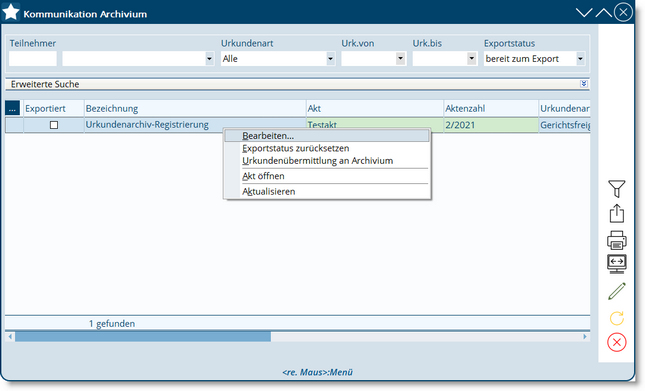Screen dimensions: 645x391
Task: Click the Akt column header
Action: [375, 109]
